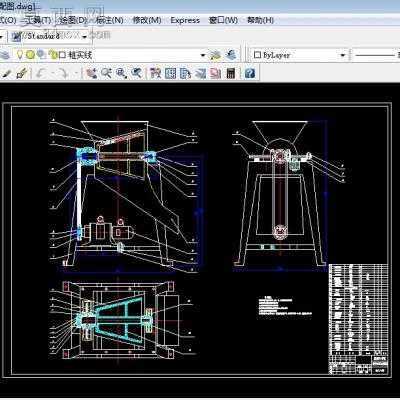This screenshot has height=400, width=400.
Task: Click the parts list title block
Action: point(358,318)
